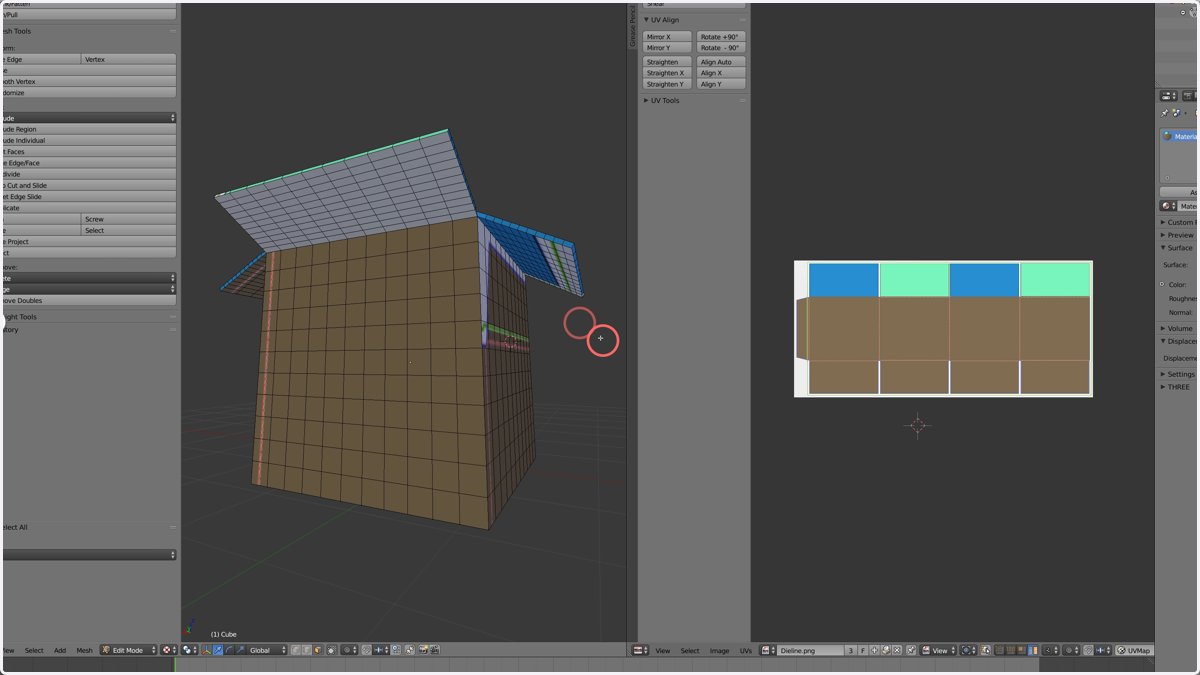Select the translate manipulator arrow
Screen dimensions: 1200x675
pyautogui.click(x=218, y=650)
